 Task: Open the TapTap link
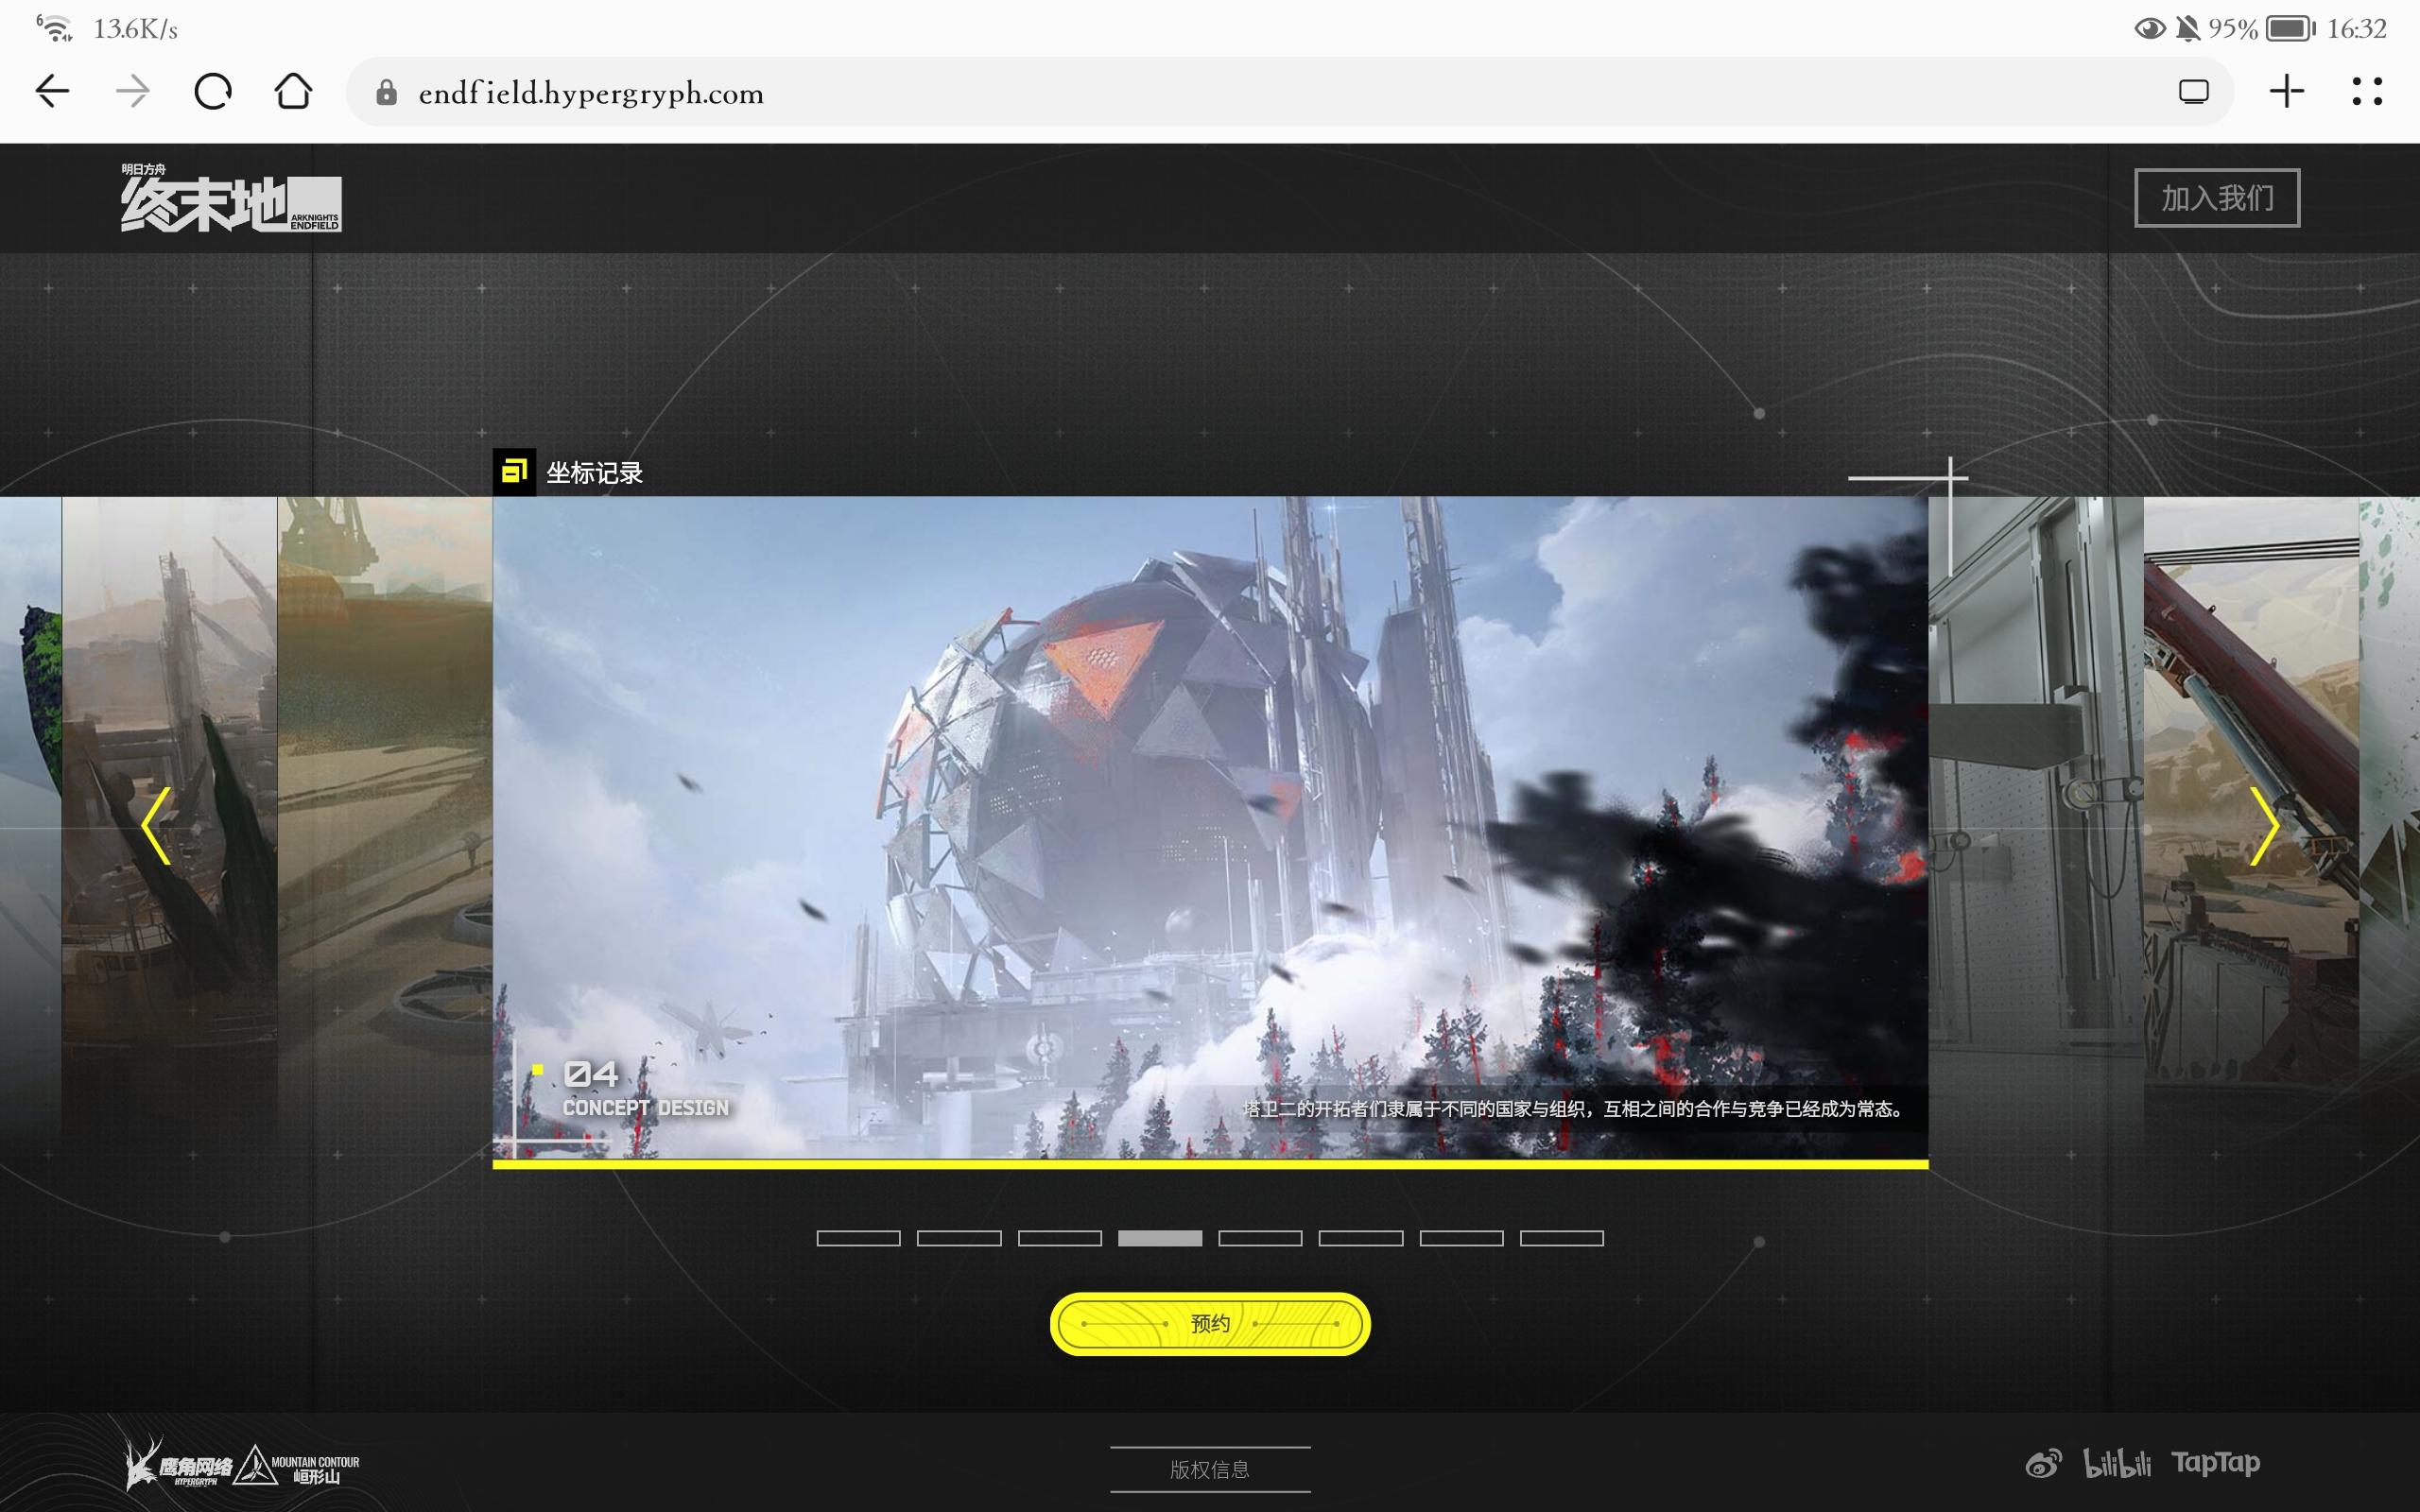[2215, 1464]
